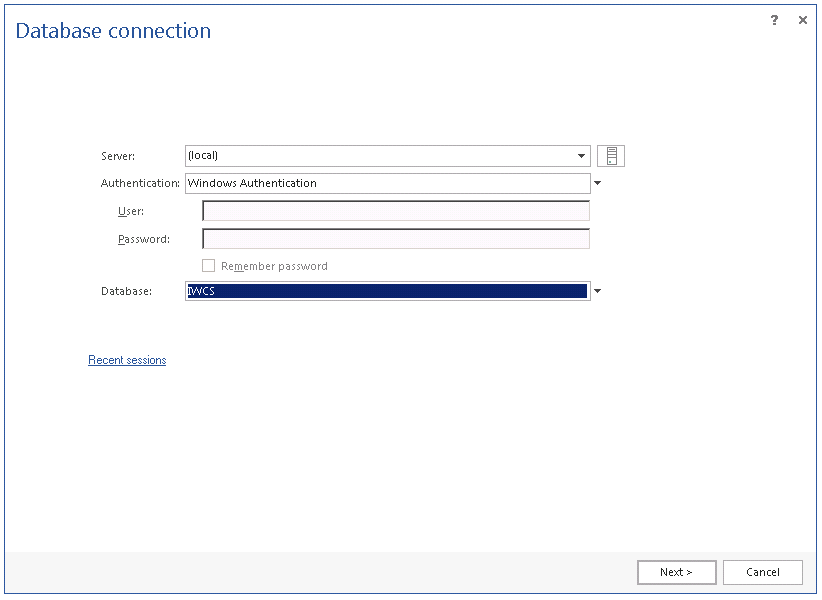The height and width of the screenshot is (600, 822).
Task: Open help with the question mark icon
Action: (774, 20)
